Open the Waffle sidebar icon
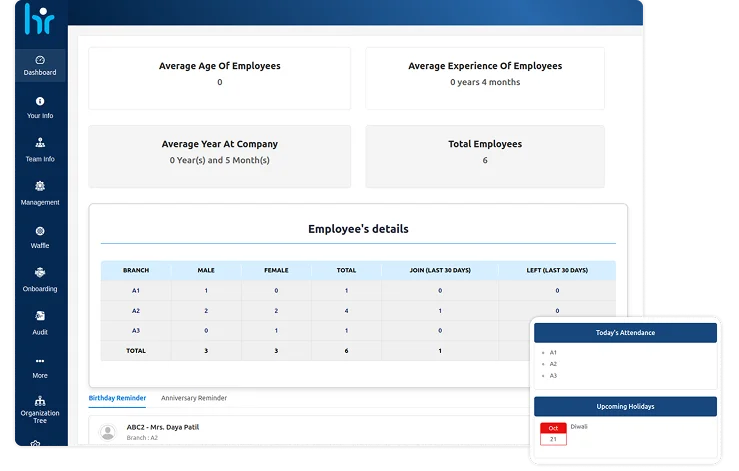This screenshot has width=739, height=471. coord(40,231)
